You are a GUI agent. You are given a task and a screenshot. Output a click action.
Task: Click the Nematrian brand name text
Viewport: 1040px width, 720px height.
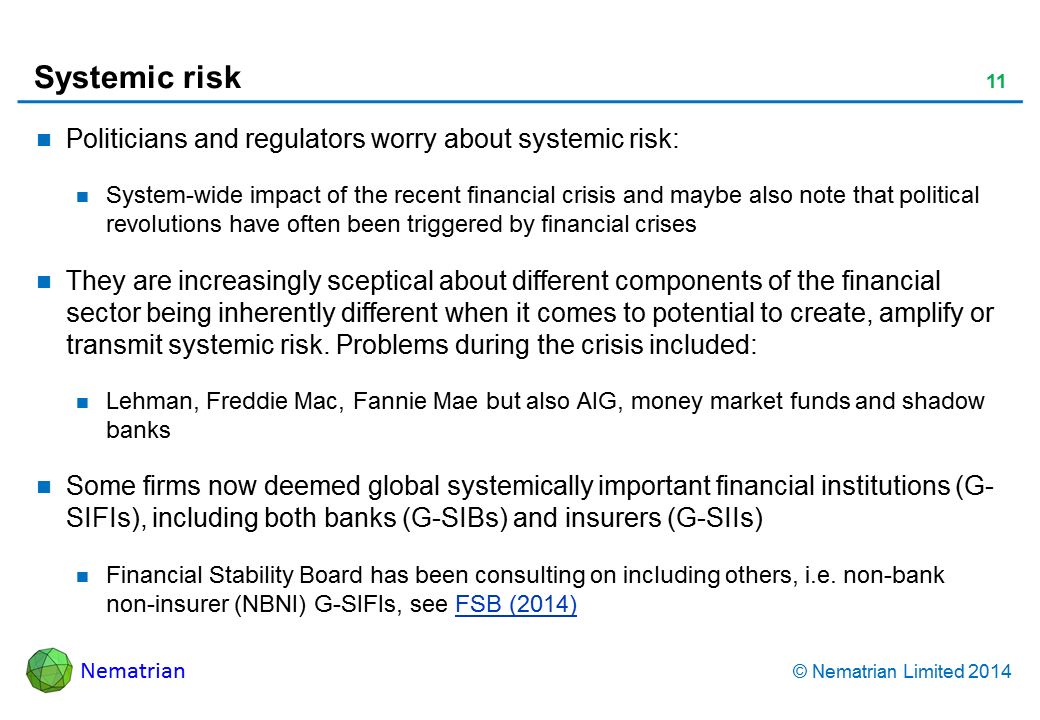pos(132,671)
